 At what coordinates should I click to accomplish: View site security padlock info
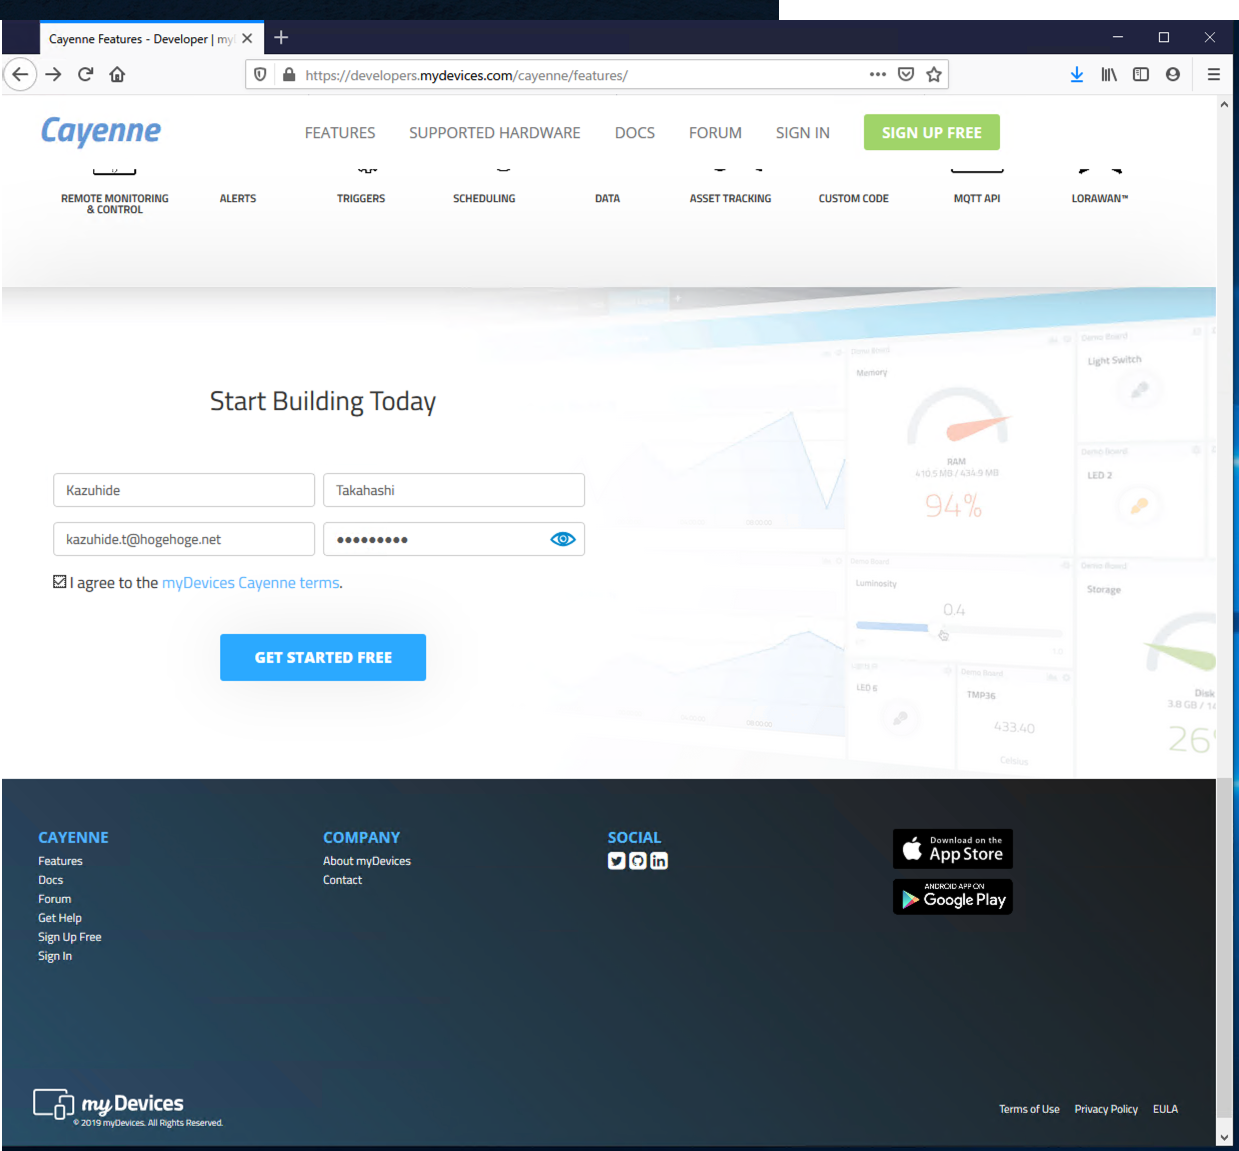coord(289,74)
